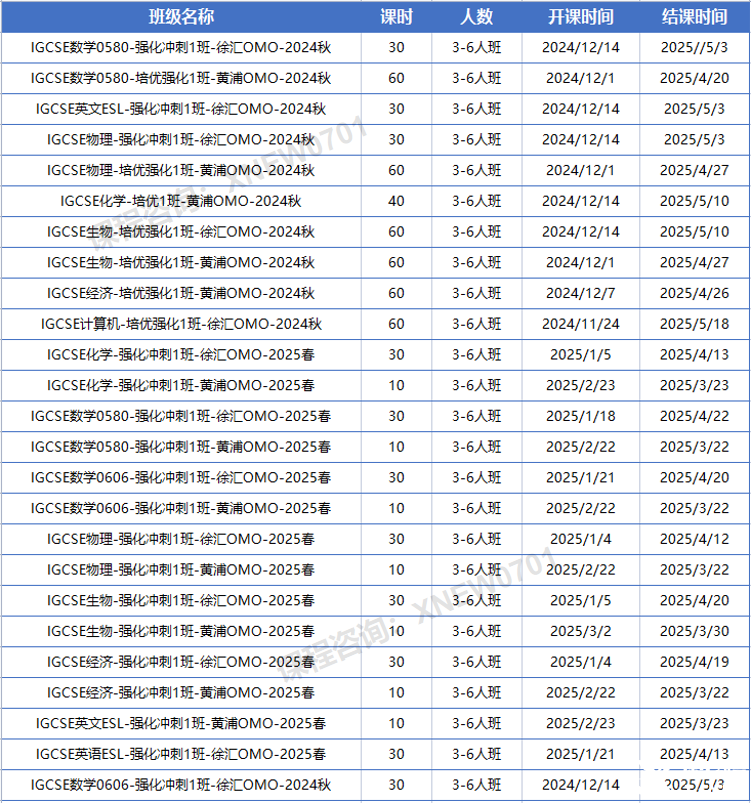Select the IGCSE化学-培优1班-黄浦OMO-2024秋 cell
This screenshot has height=803, width=752.
point(181,201)
